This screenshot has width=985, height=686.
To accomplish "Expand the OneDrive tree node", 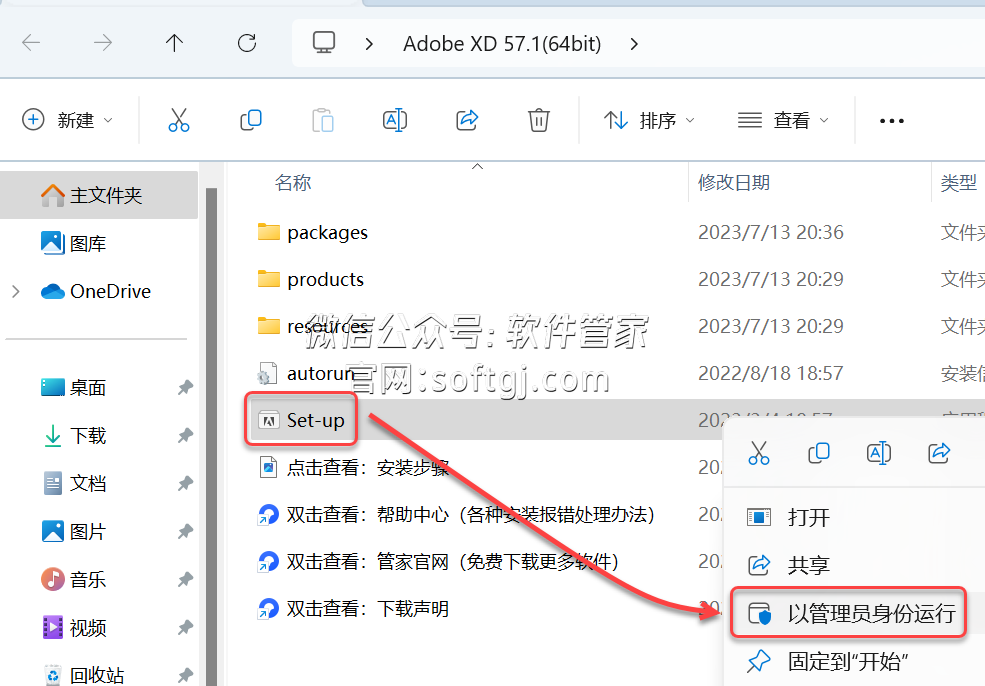I will point(16,291).
